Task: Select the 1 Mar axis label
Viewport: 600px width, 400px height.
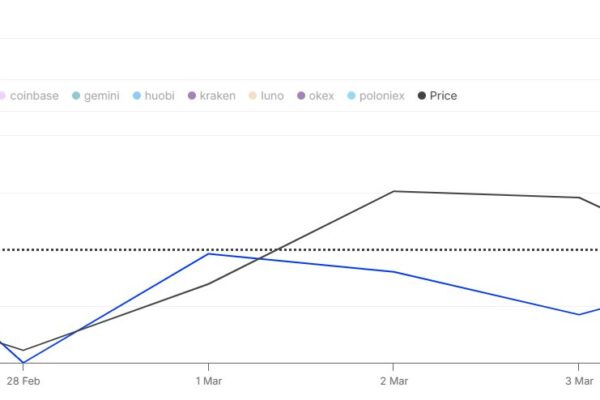Action: coord(209,381)
